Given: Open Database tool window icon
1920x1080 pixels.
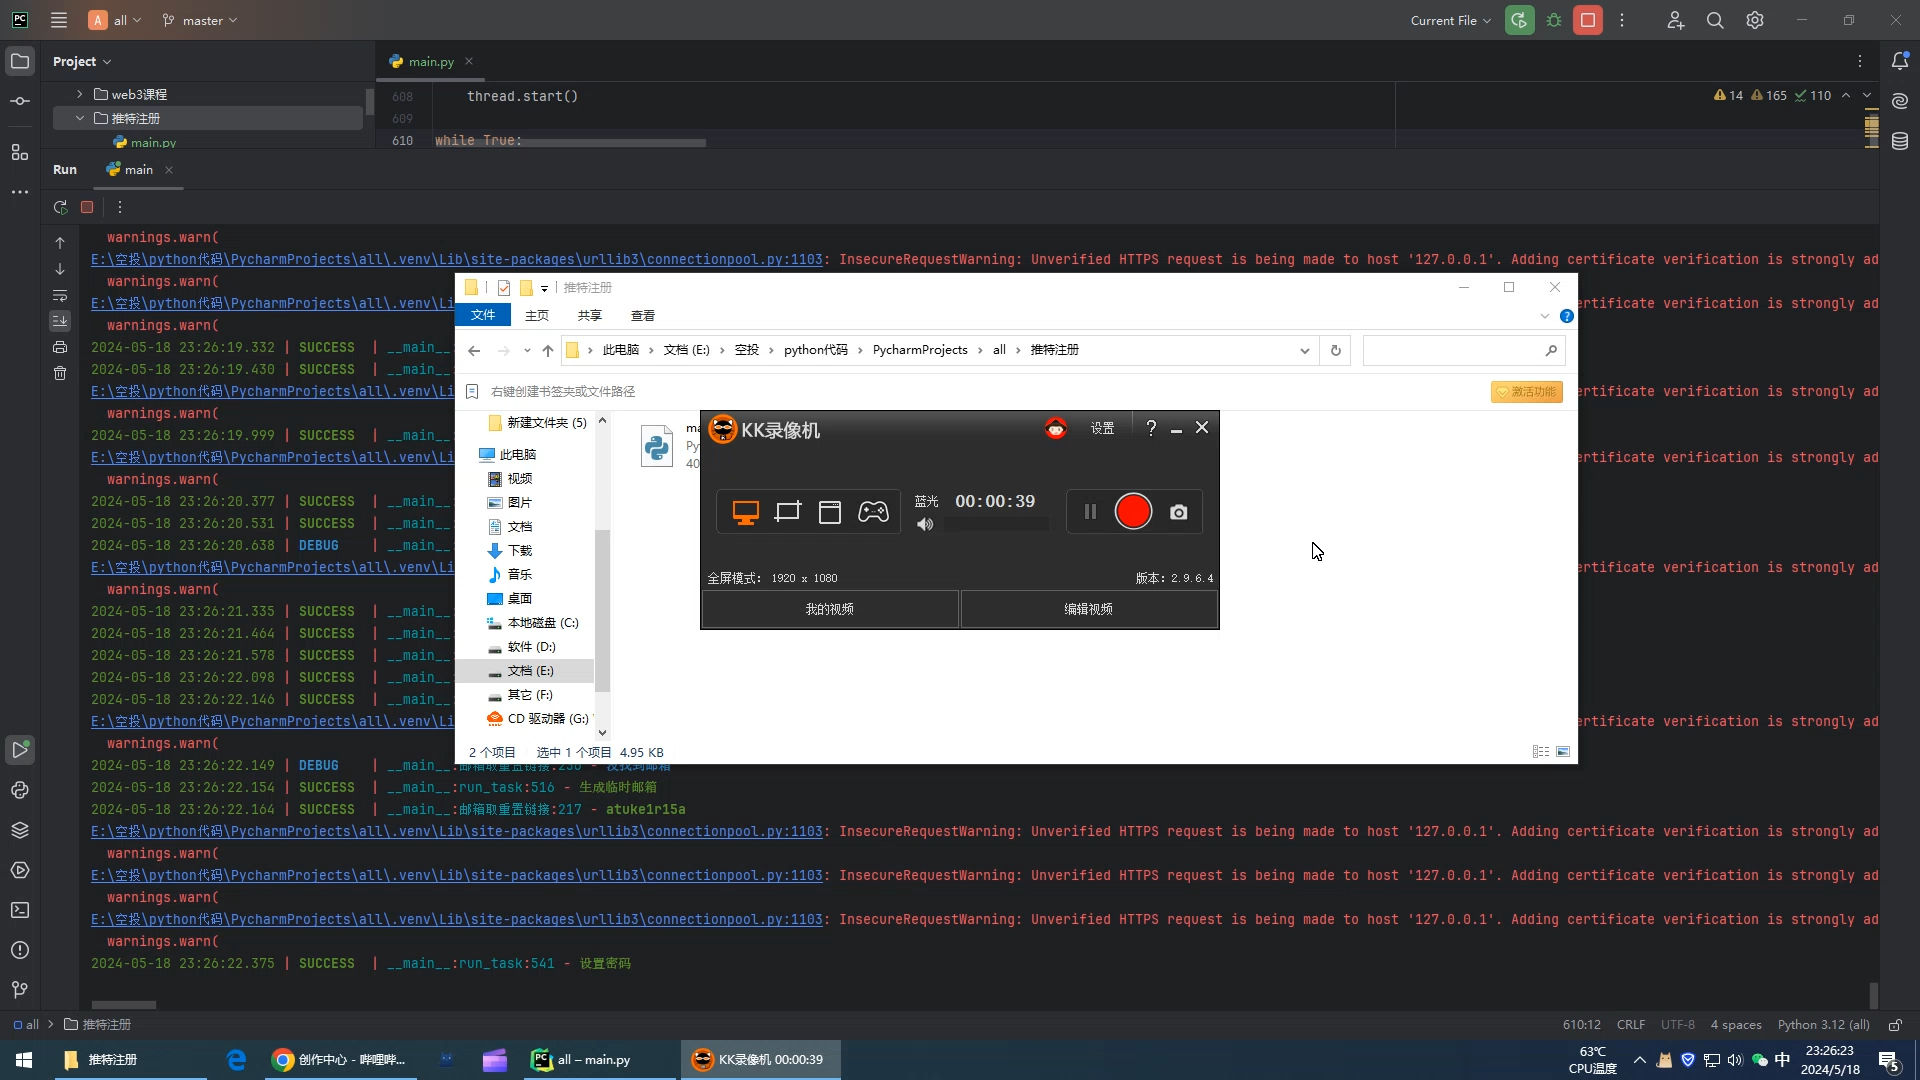Looking at the screenshot, I should 1900,141.
